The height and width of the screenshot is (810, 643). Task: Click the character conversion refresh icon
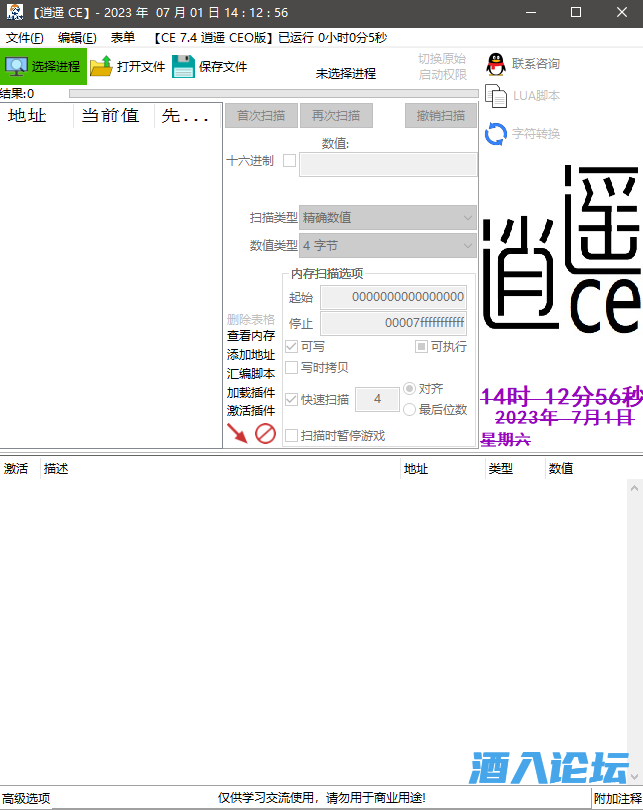496,134
